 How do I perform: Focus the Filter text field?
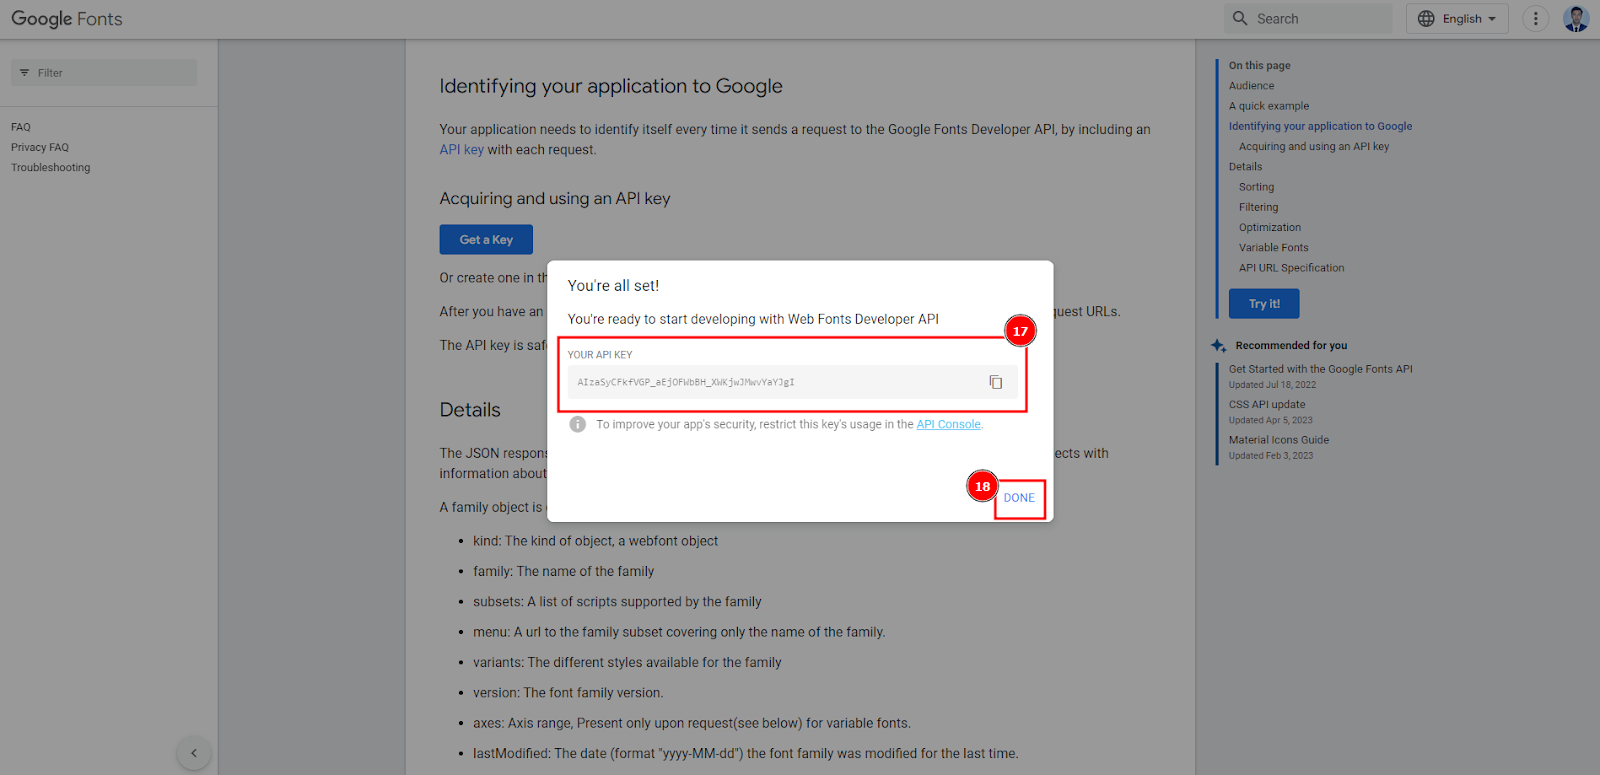pos(104,72)
